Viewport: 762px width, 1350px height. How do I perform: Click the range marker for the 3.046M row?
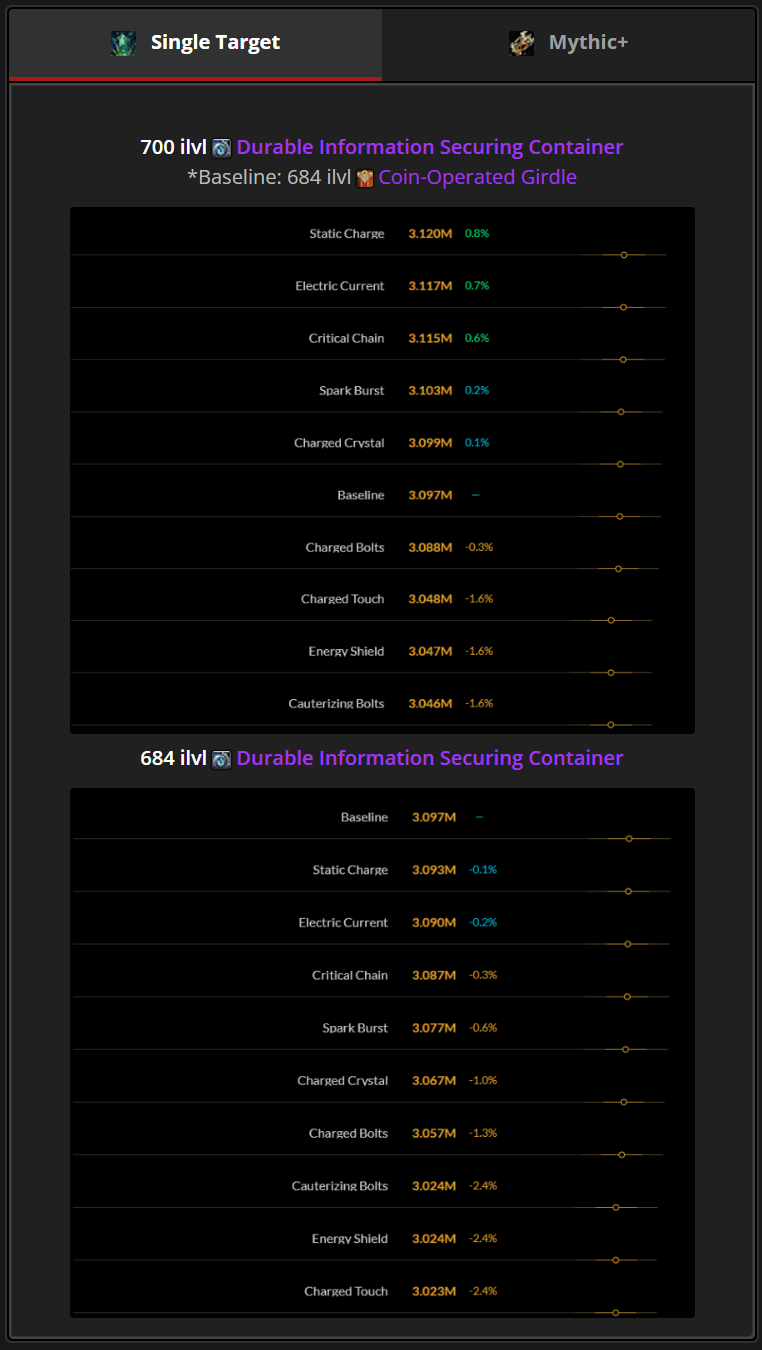(611, 724)
